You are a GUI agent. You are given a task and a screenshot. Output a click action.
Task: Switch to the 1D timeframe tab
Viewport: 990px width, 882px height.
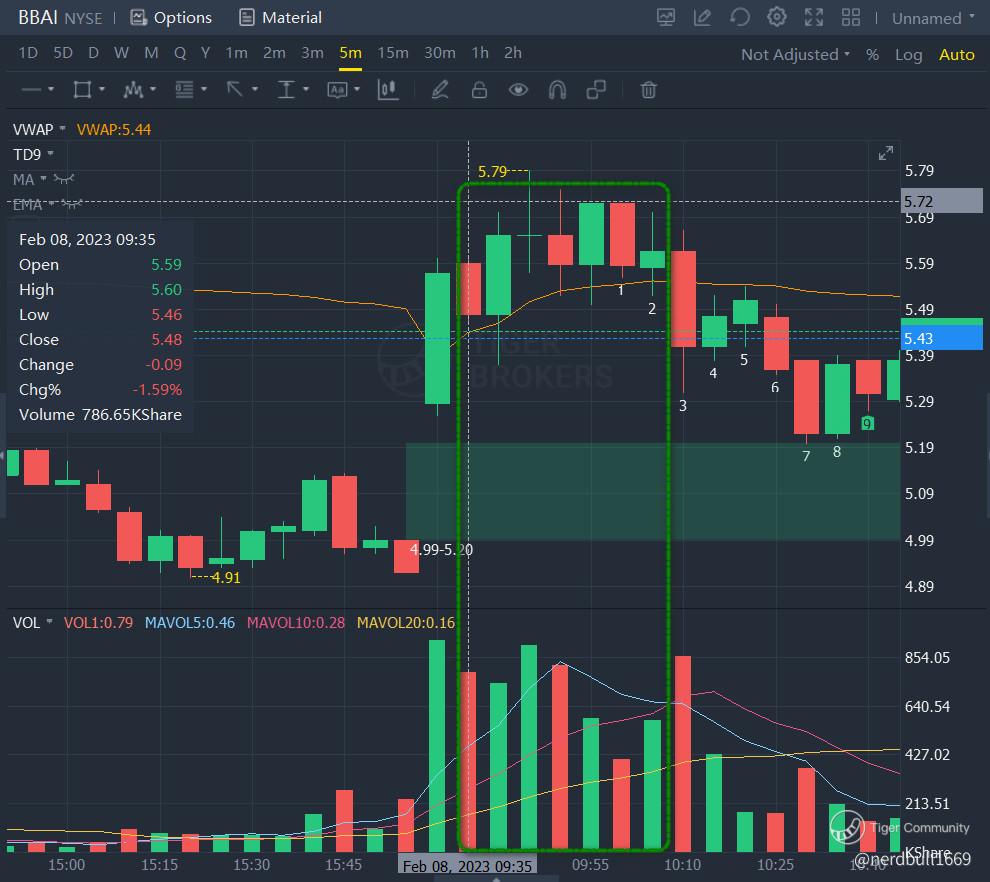[28, 53]
